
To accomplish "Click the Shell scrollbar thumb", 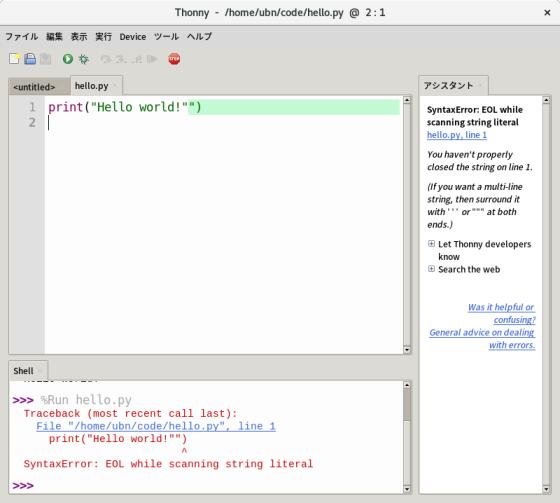I will pyautogui.click(x=407, y=404).
